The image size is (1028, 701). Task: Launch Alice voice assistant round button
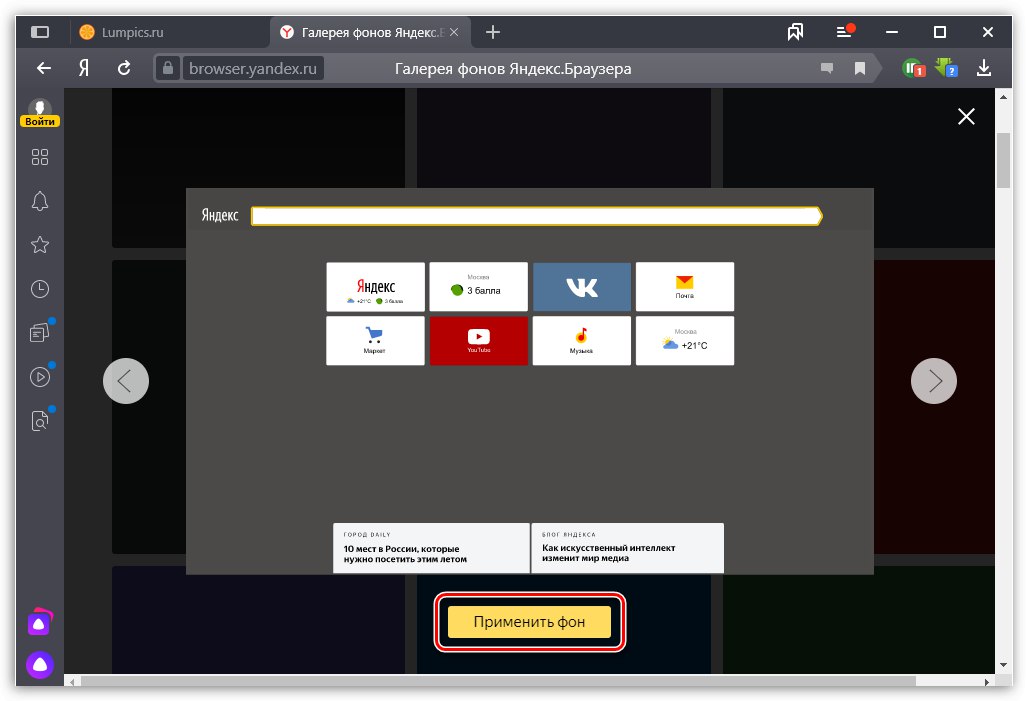tap(40, 666)
